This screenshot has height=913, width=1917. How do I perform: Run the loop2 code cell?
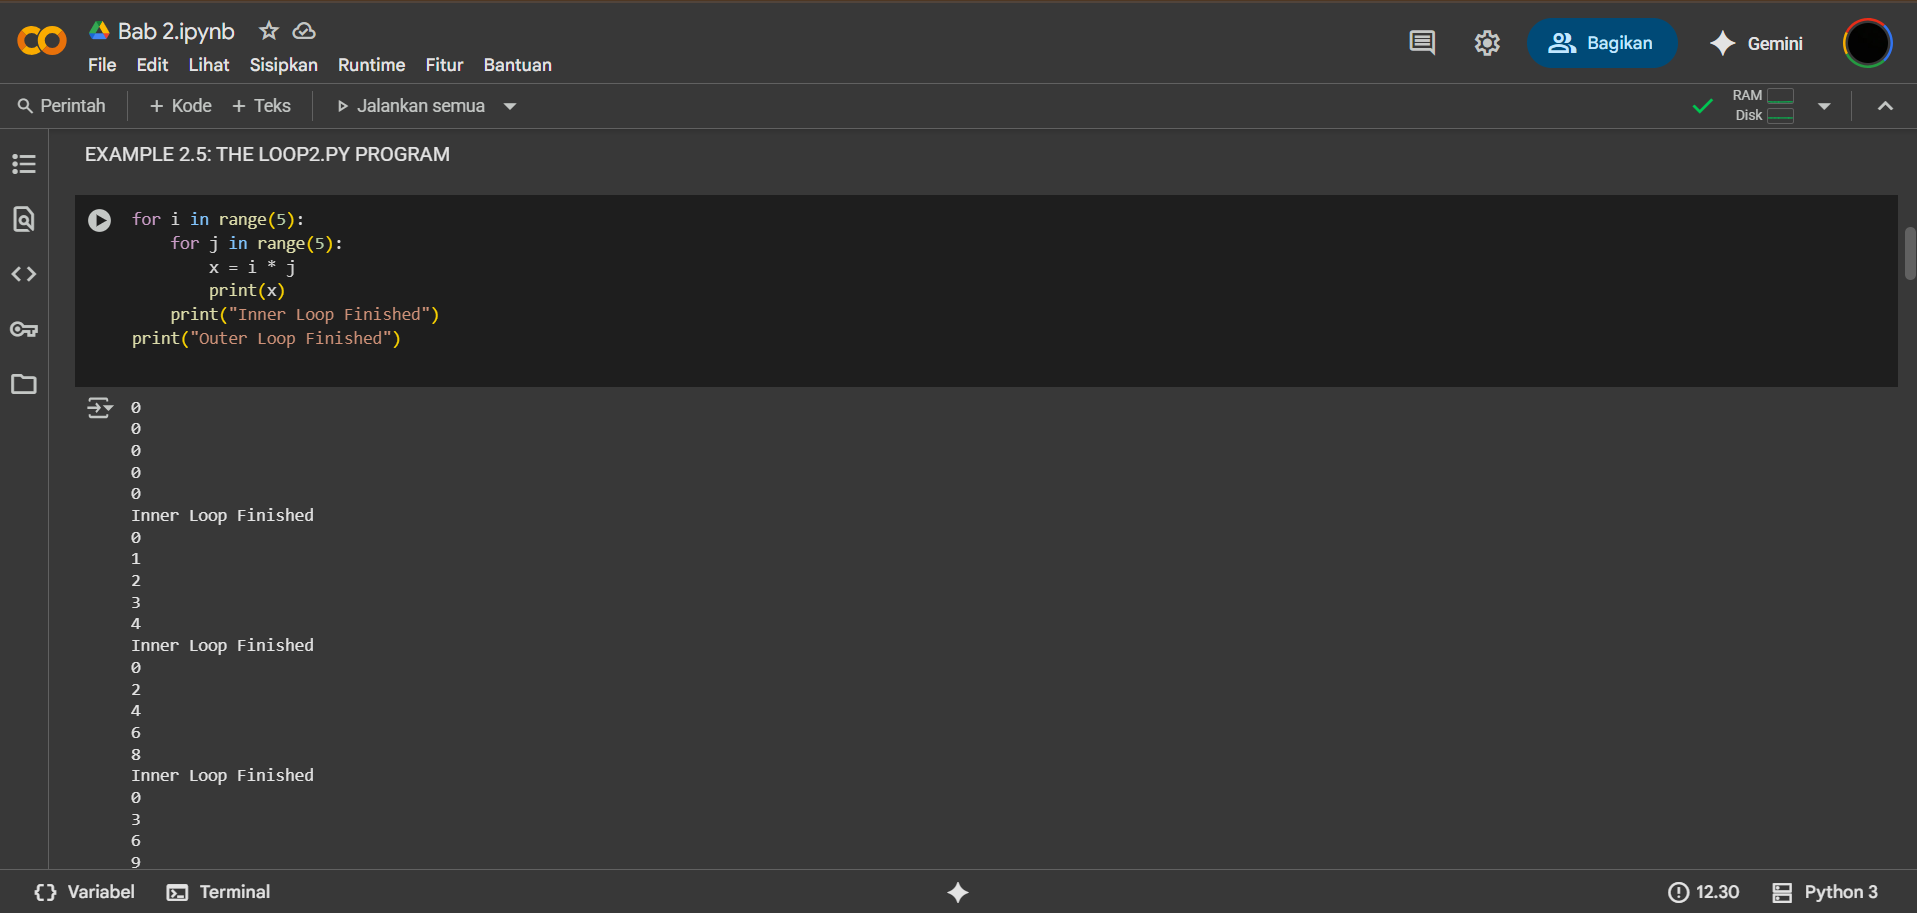99,220
